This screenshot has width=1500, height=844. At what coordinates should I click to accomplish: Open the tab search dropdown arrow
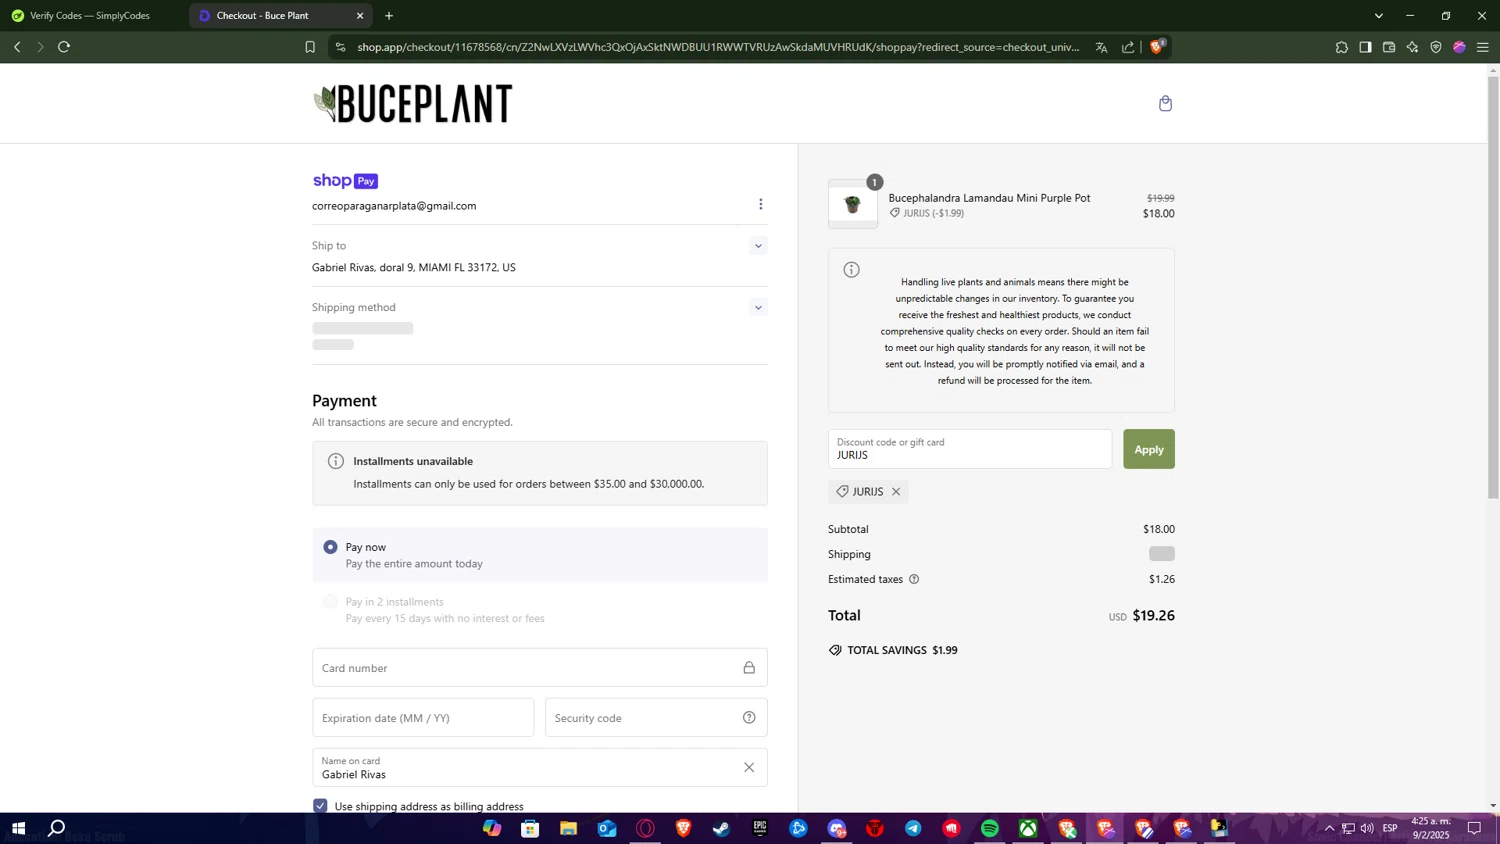(1378, 16)
